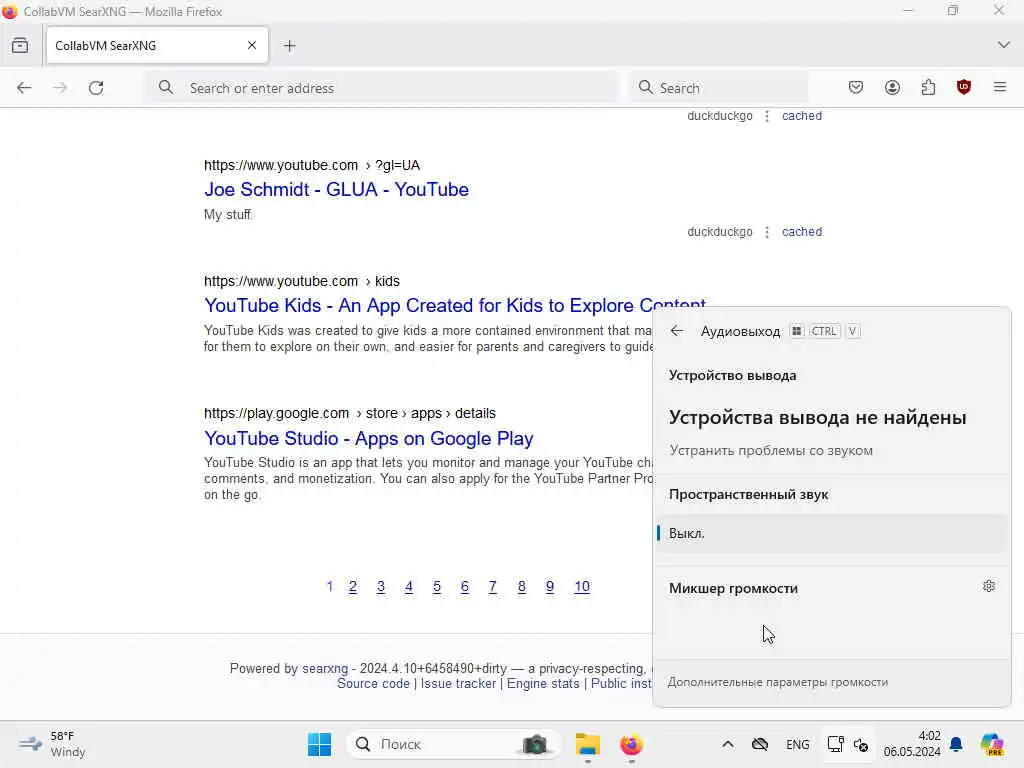Open cached link above Joe Schmidt result
Viewport: 1024px width, 768px height.
click(802, 116)
